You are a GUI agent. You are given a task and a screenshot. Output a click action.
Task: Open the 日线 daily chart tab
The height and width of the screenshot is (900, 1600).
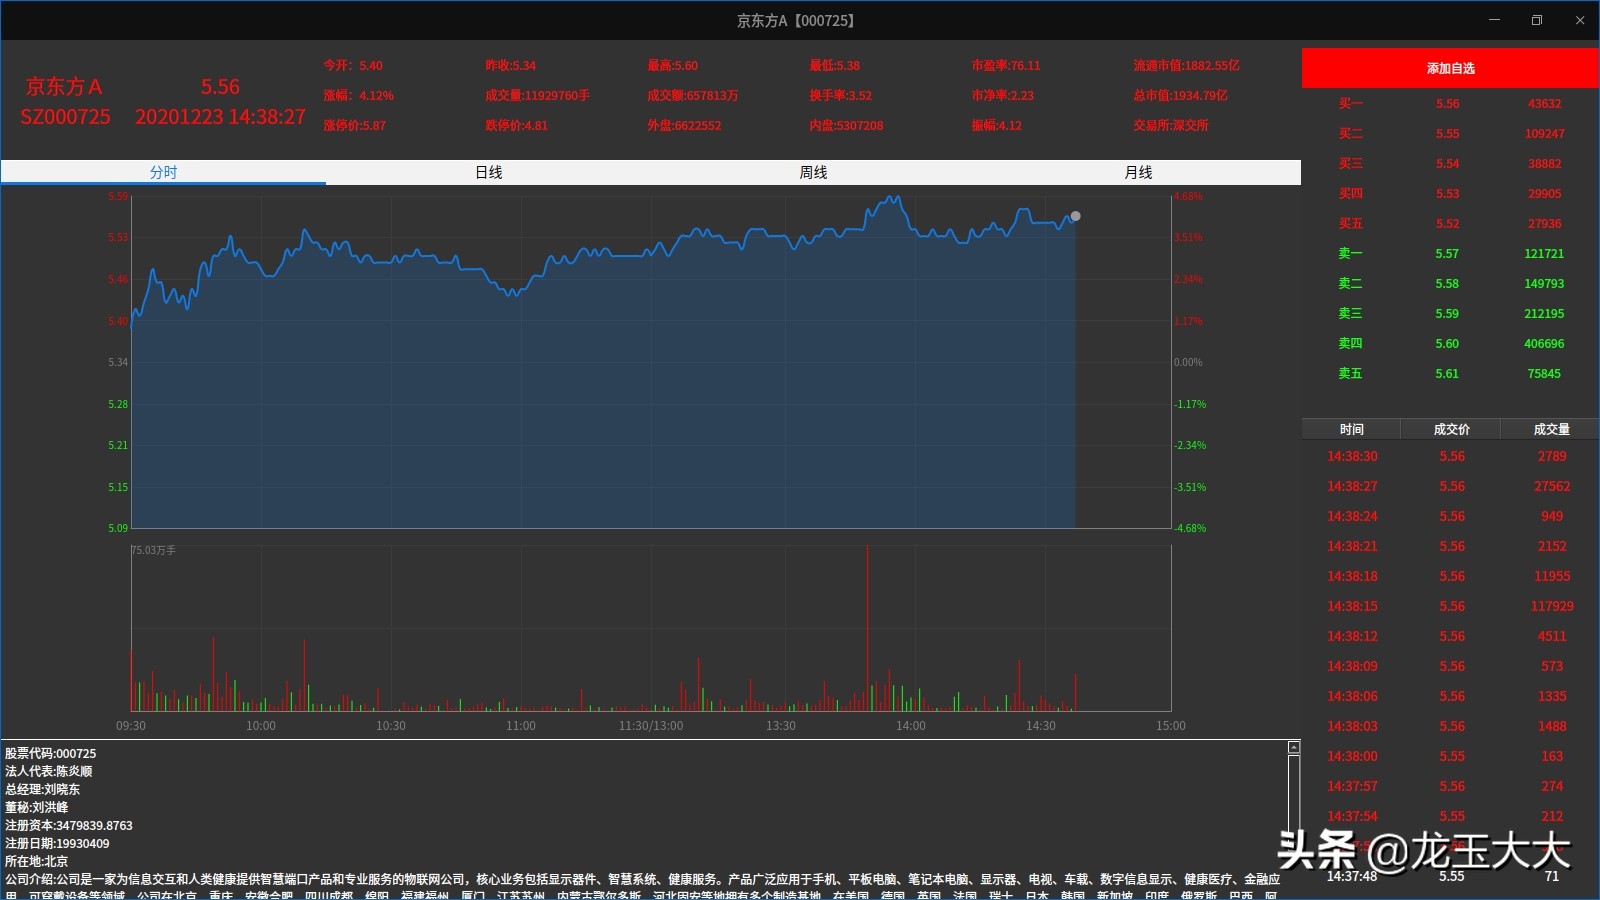pos(488,172)
